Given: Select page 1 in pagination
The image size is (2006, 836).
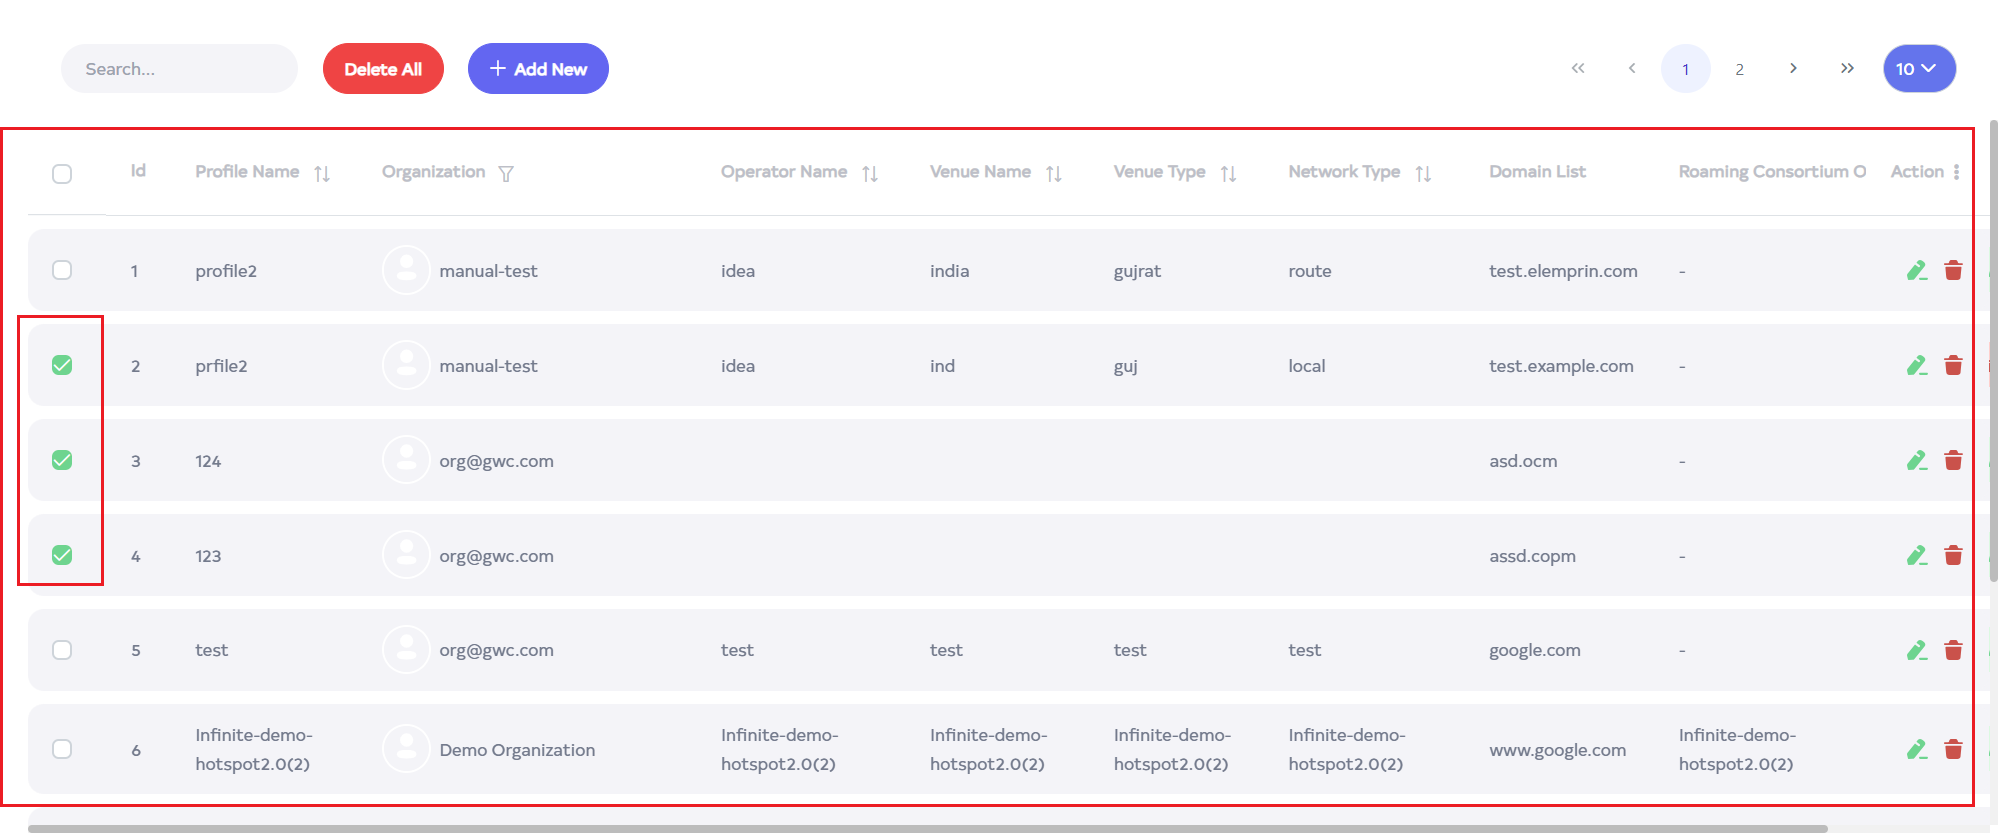Looking at the screenshot, I should click(1685, 70).
